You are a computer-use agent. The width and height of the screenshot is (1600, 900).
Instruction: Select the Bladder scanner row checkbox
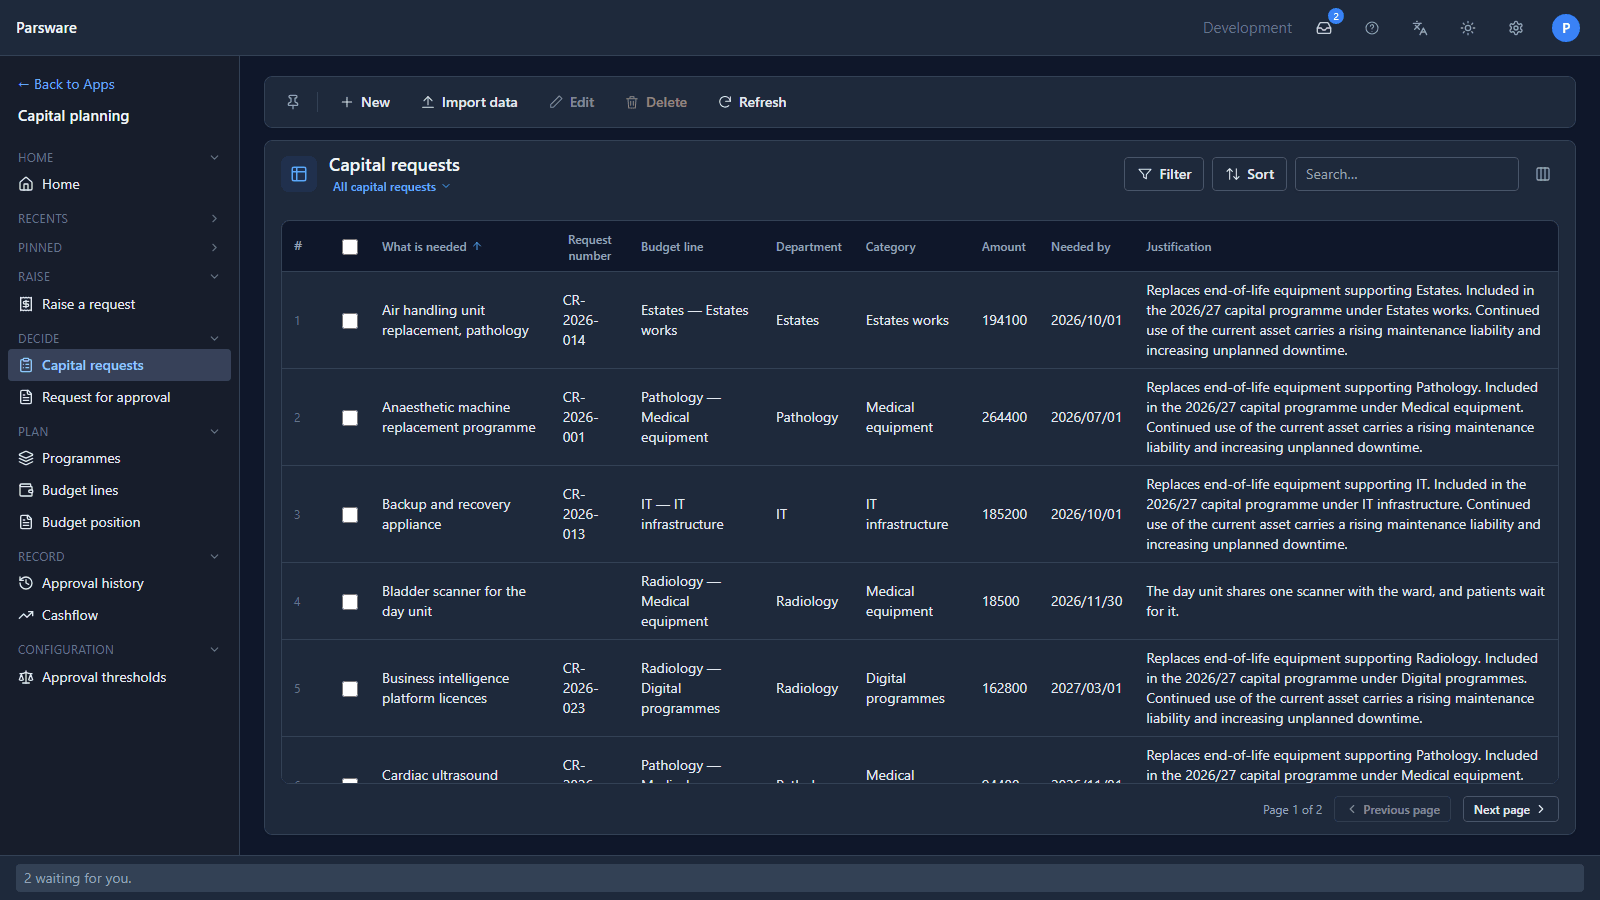click(x=350, y=602)
